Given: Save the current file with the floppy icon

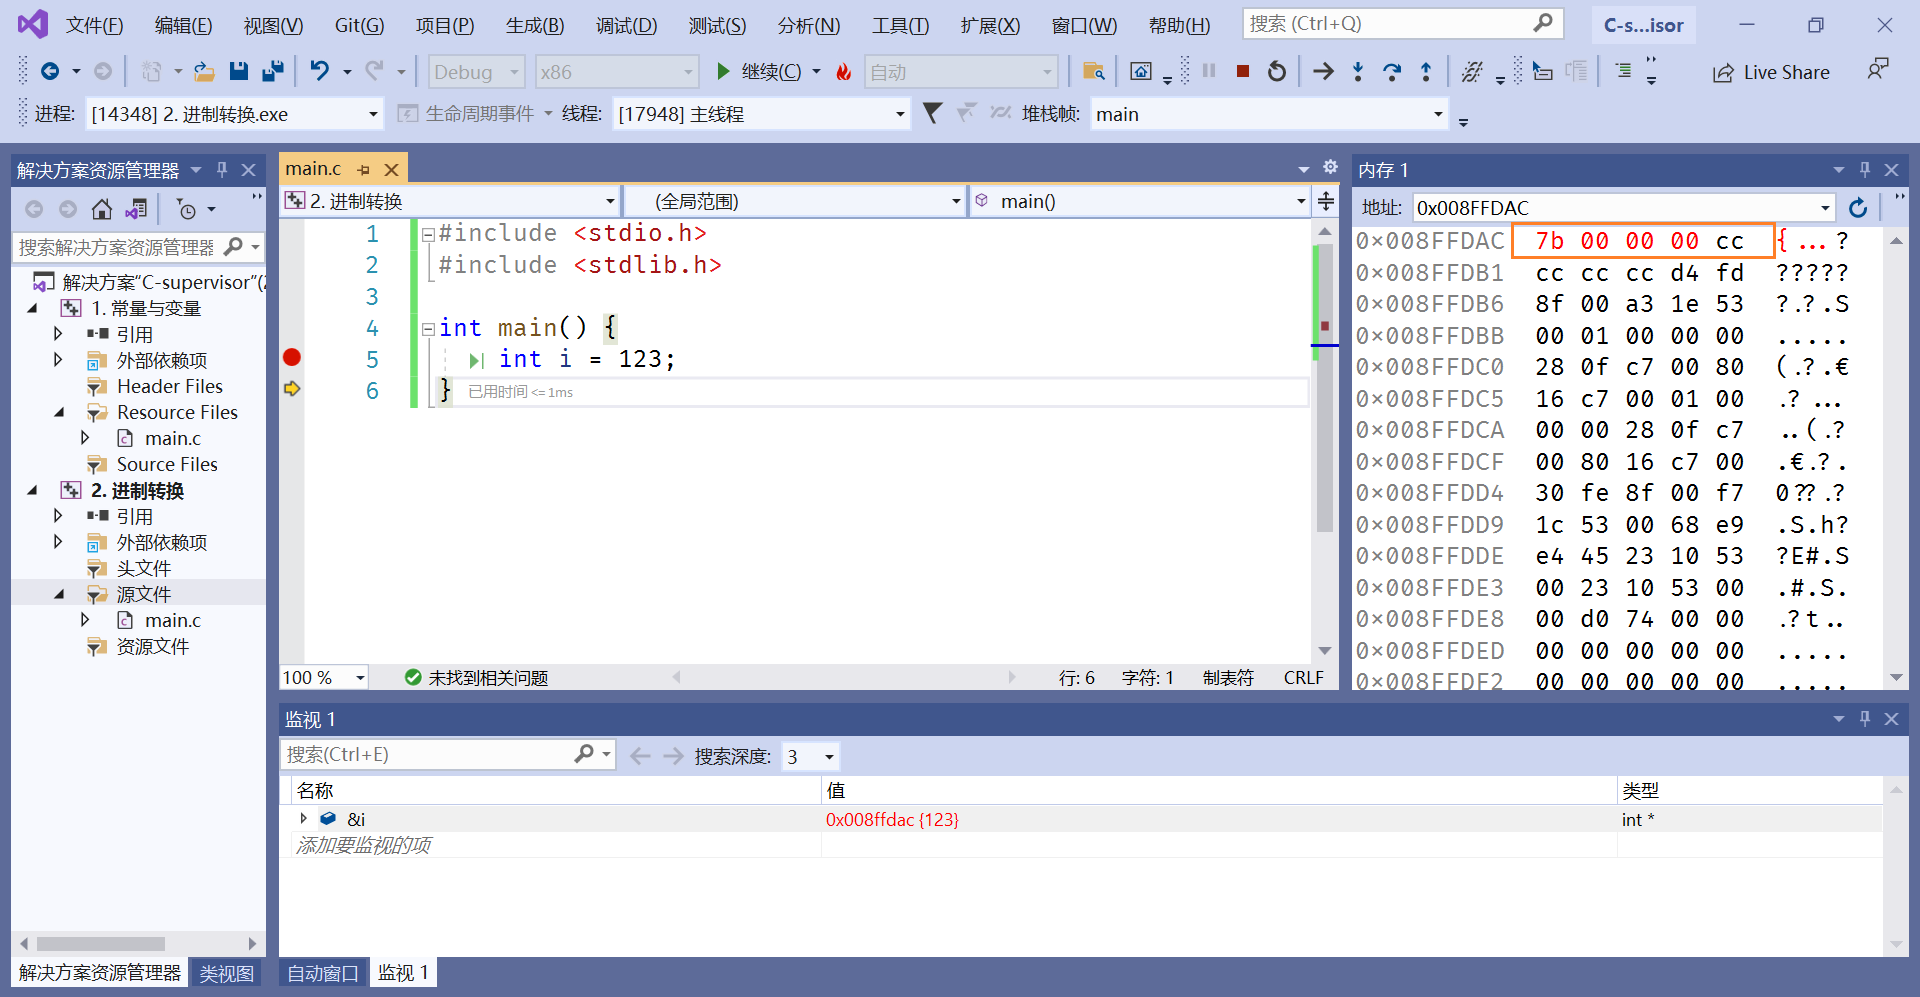Looking at the screenshot, I should coord(238,71).
